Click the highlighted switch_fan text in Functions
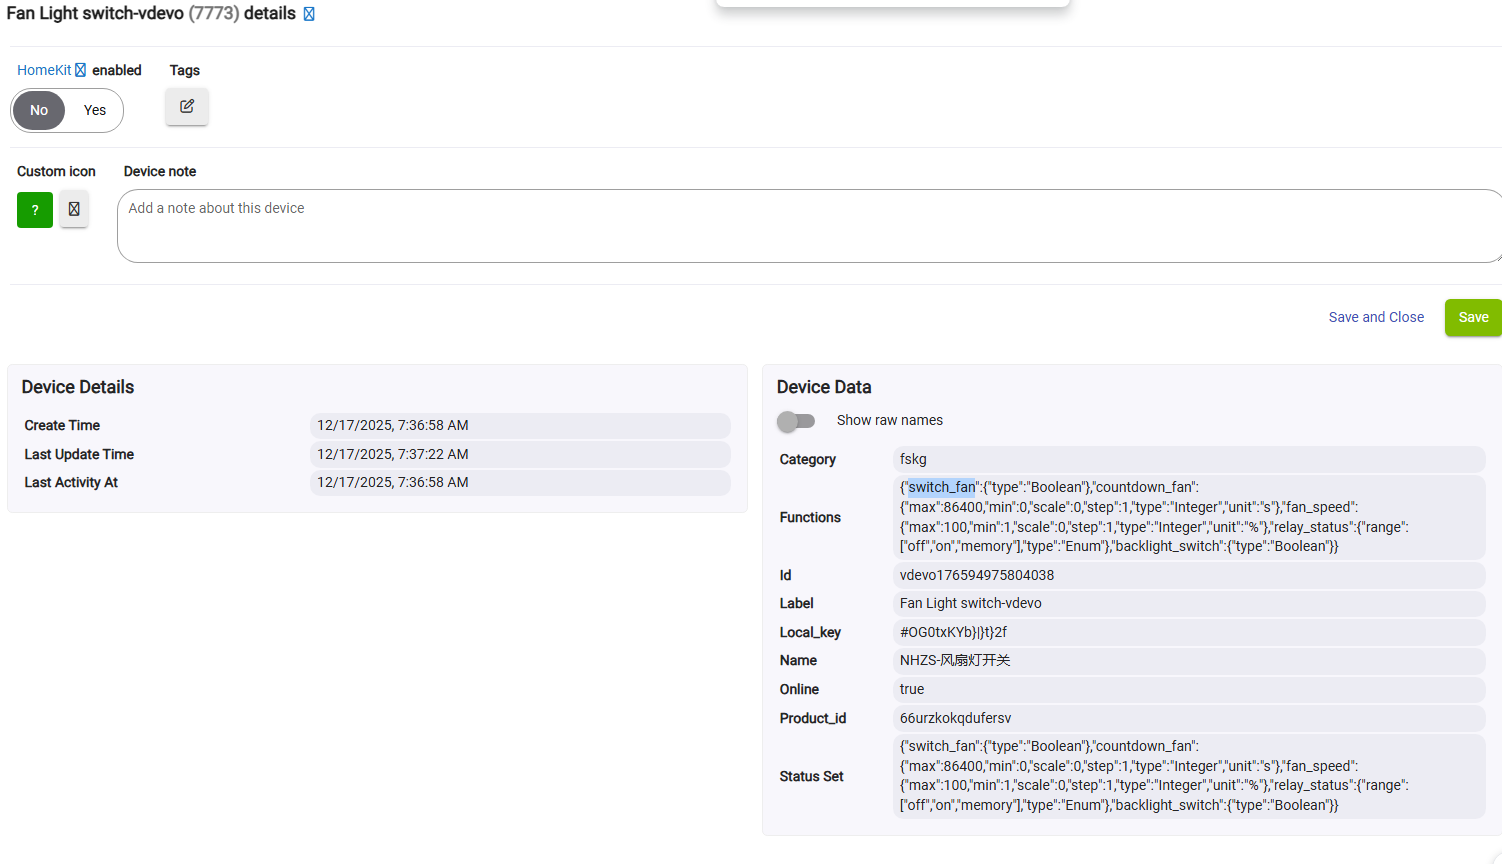 coord(941,487)
